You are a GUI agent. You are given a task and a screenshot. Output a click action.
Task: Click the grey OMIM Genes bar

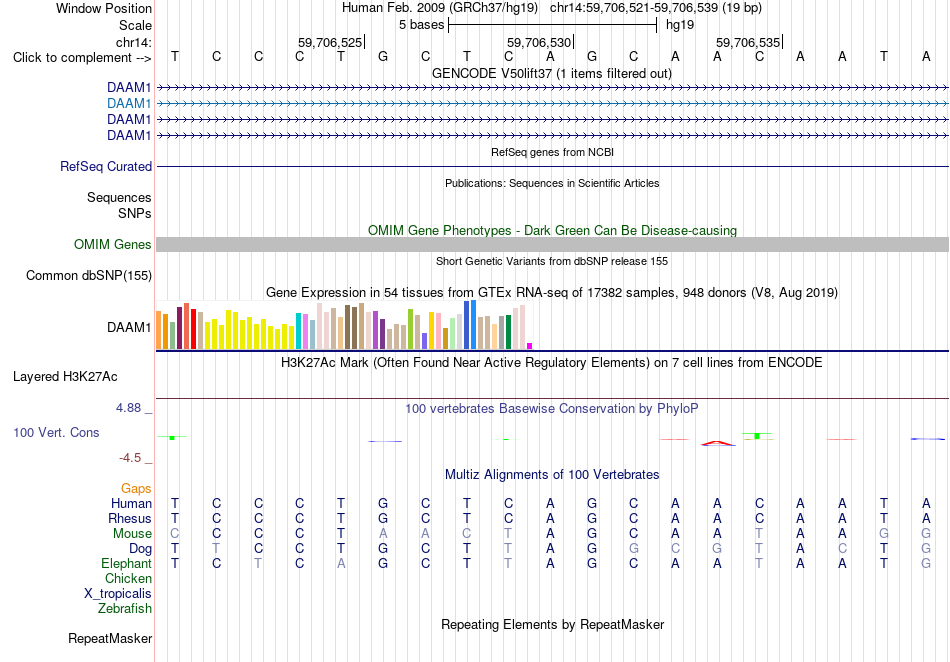click(x=552, y=245)
